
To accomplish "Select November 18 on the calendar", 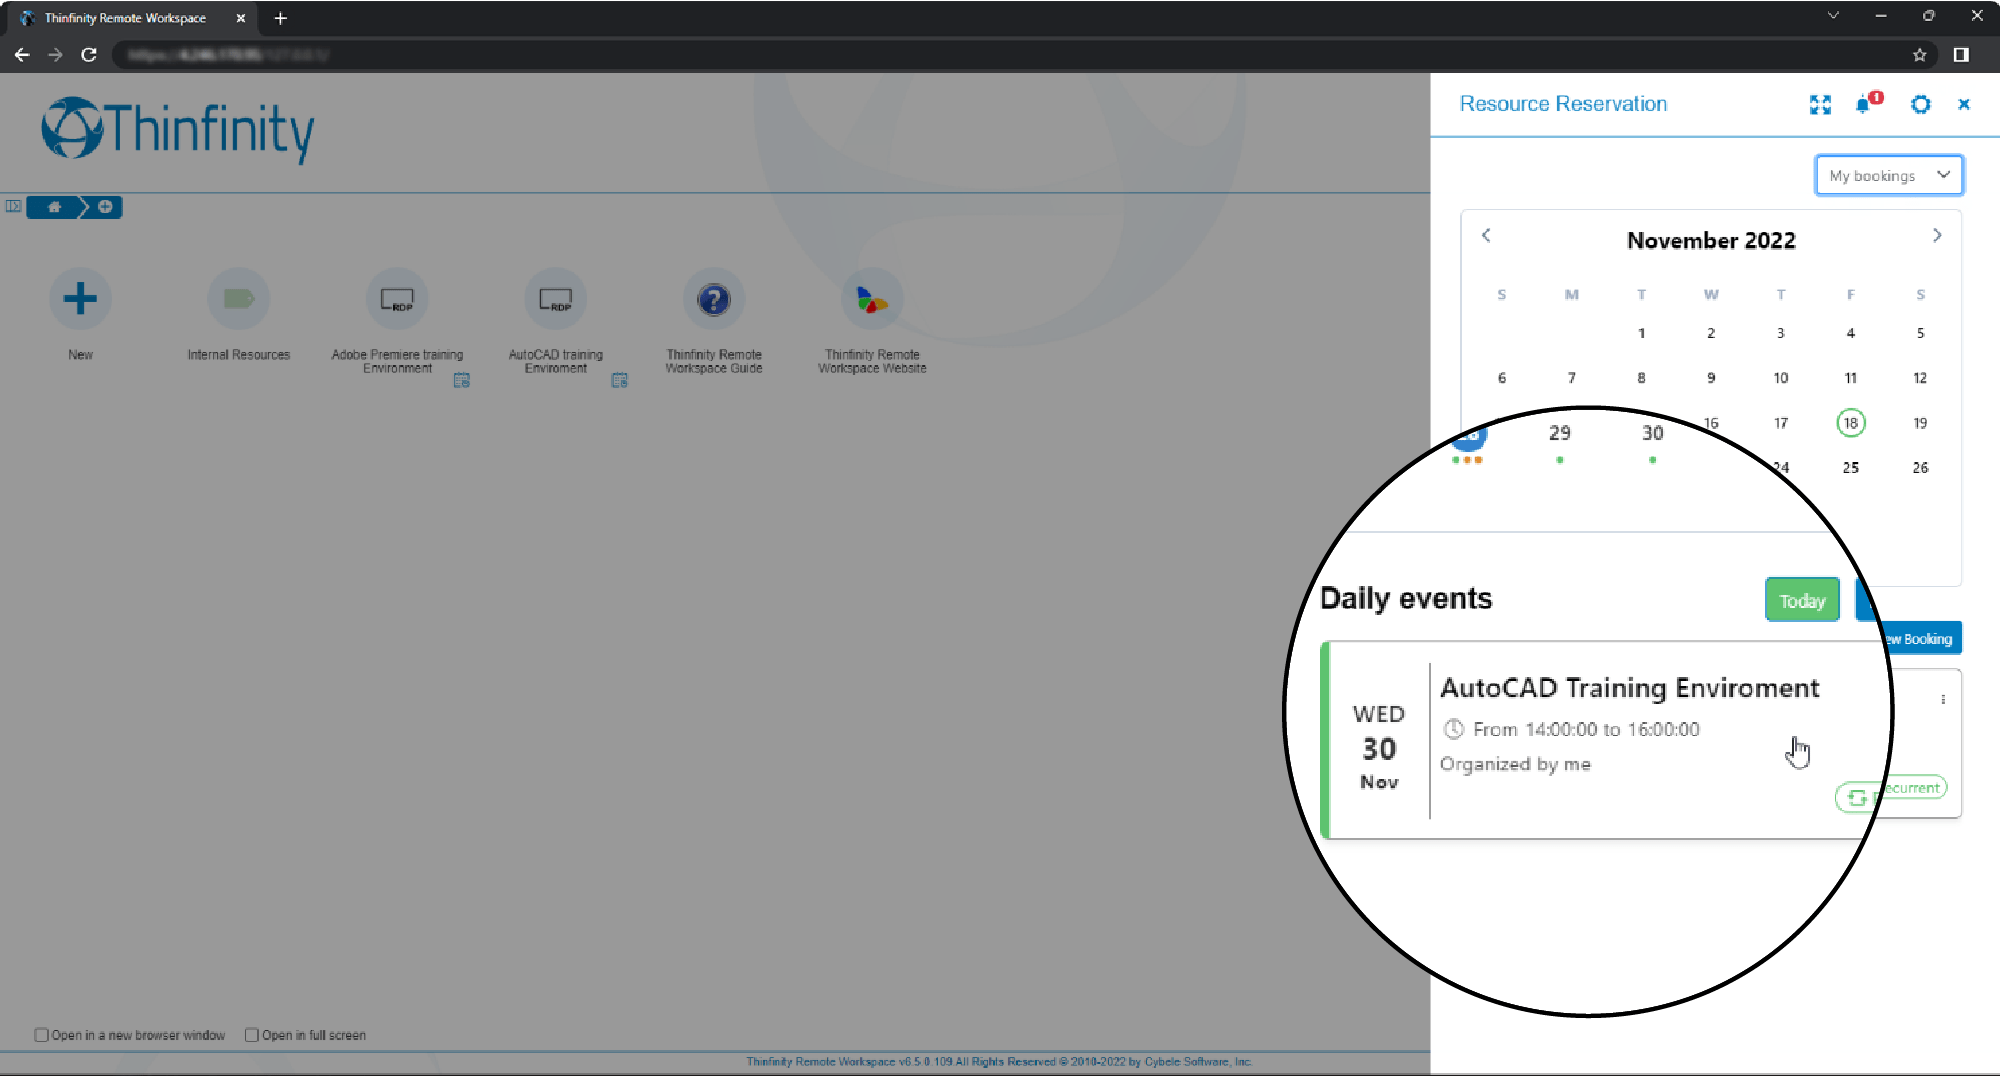I will (x=1850, y=423).
